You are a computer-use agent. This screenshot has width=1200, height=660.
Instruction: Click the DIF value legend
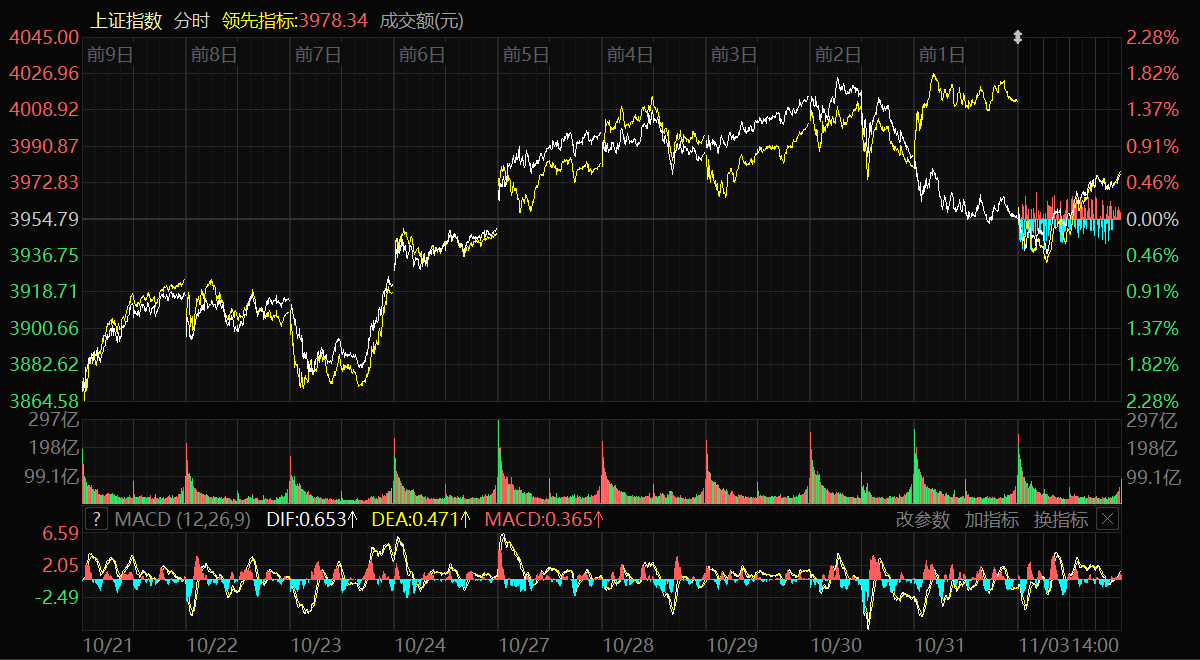(x=312, y=519)
